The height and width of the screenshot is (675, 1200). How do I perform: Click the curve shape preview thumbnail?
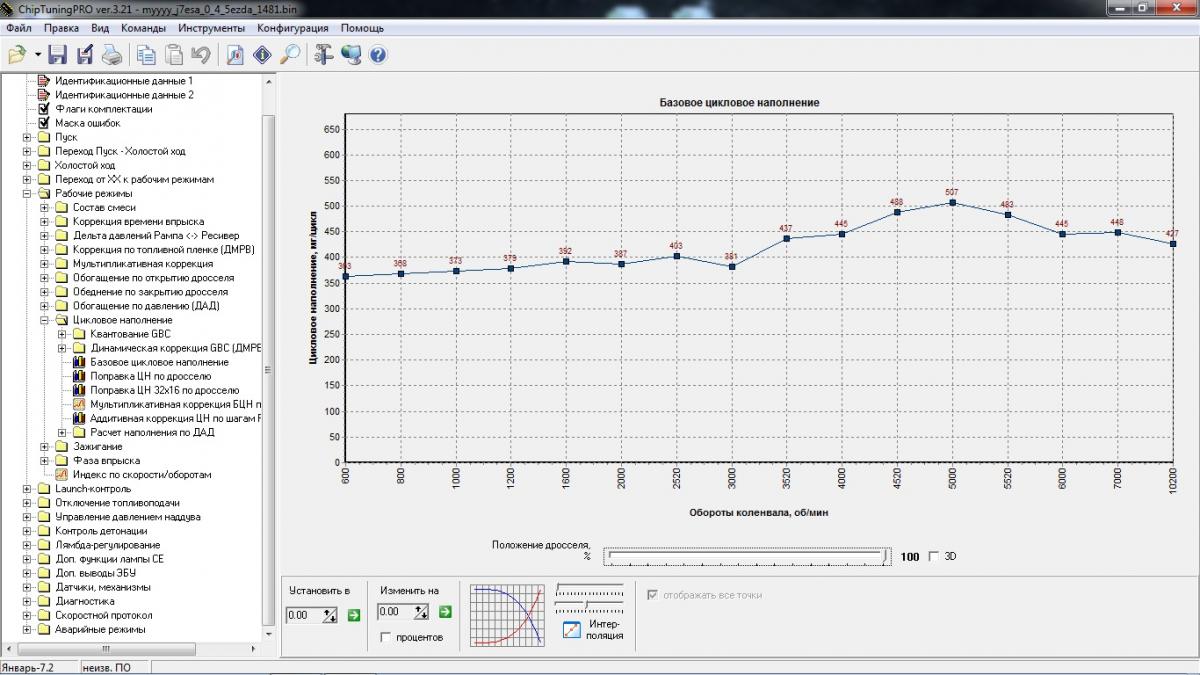pos(506,615)
